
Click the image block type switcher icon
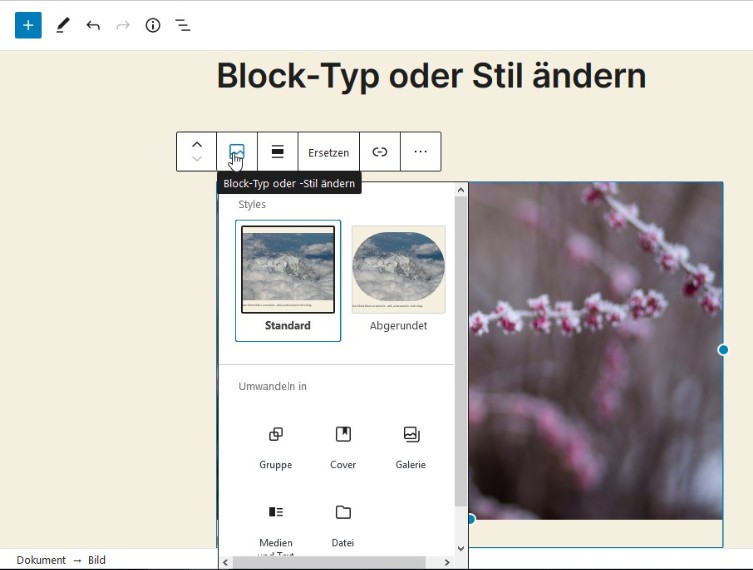[237, 152]
